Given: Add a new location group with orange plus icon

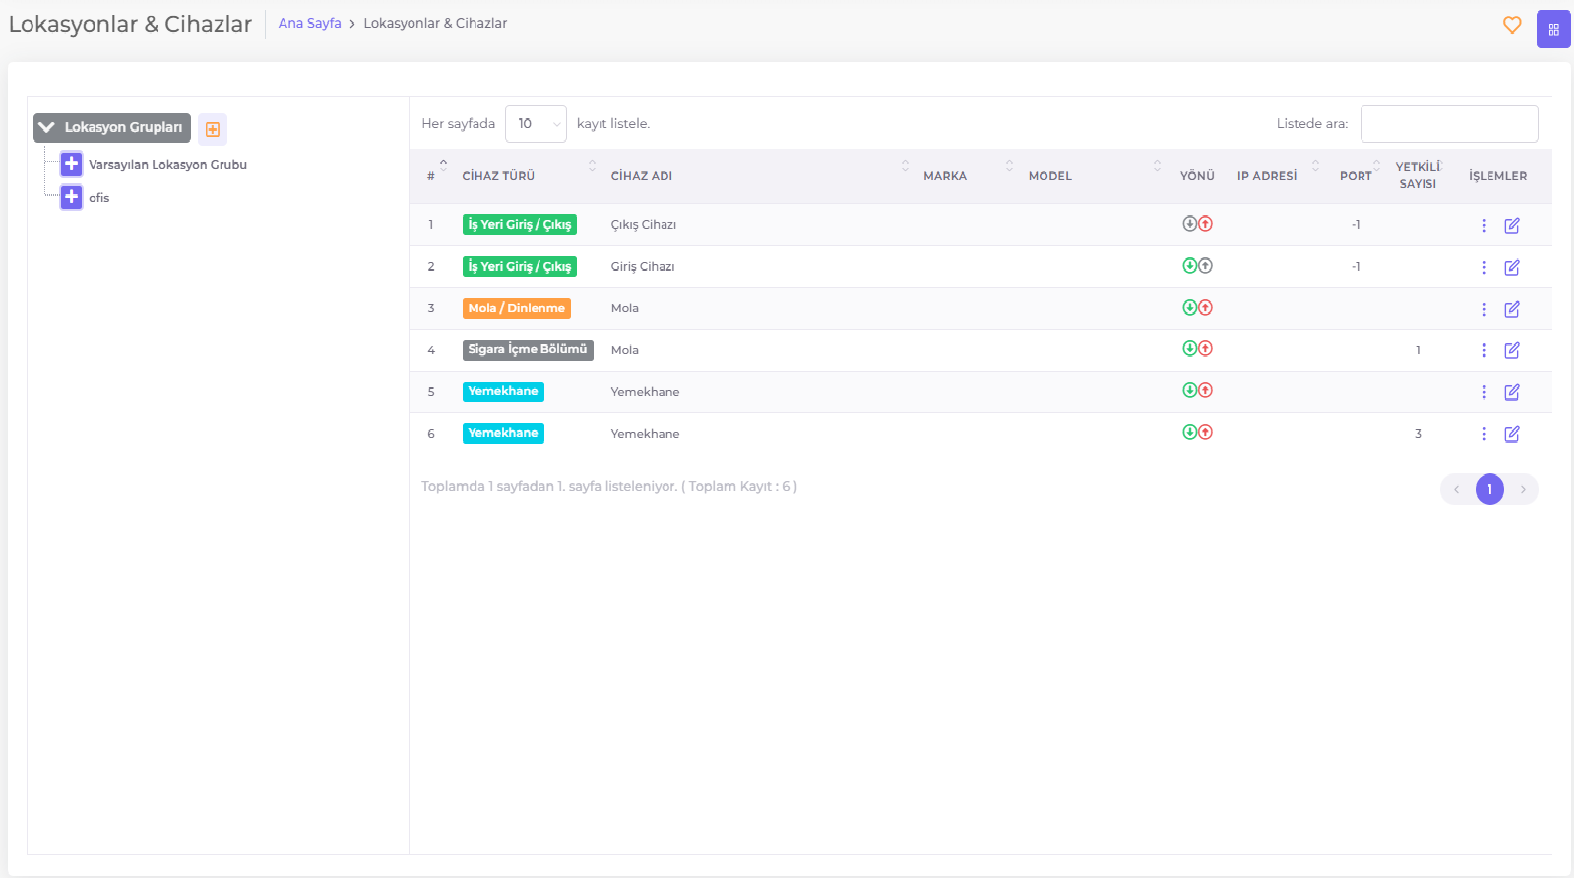Looking at the screenshot, I should 212,129.
